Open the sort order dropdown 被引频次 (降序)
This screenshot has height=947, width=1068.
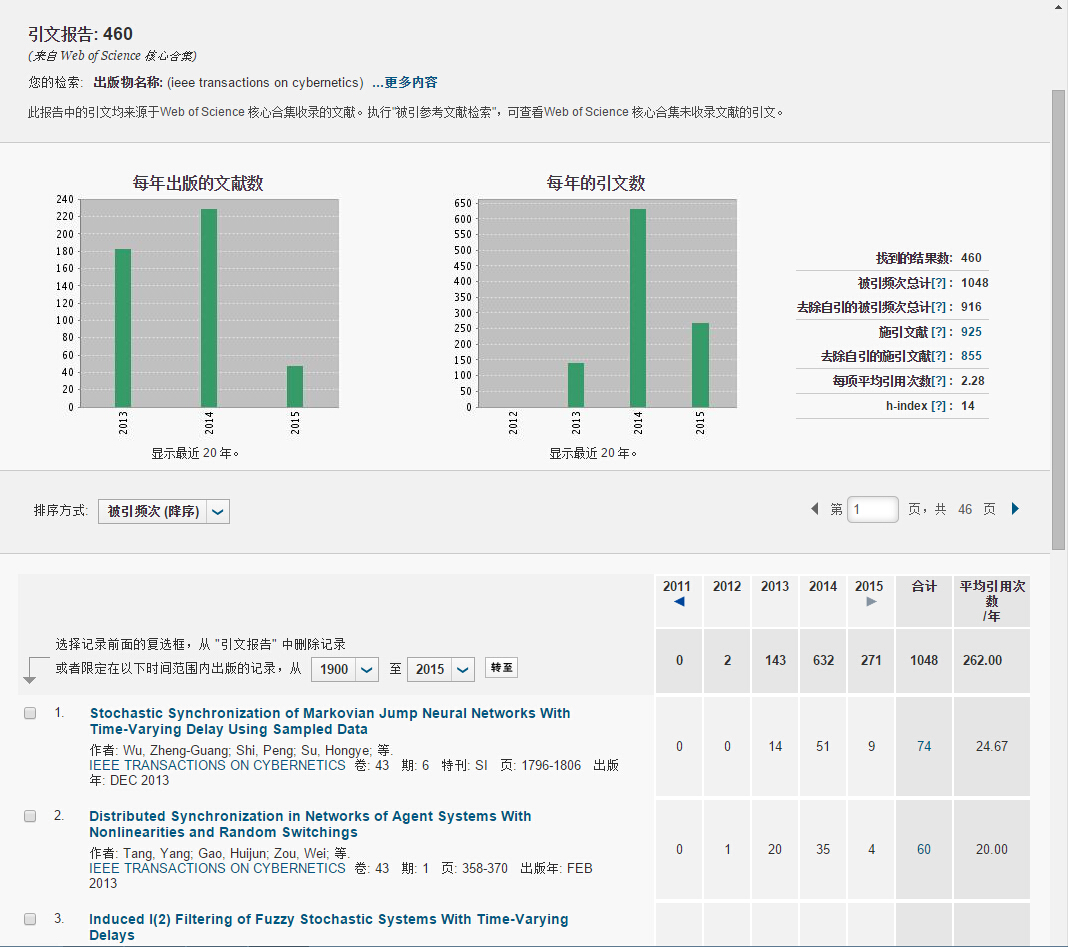(x=163, y=511)
